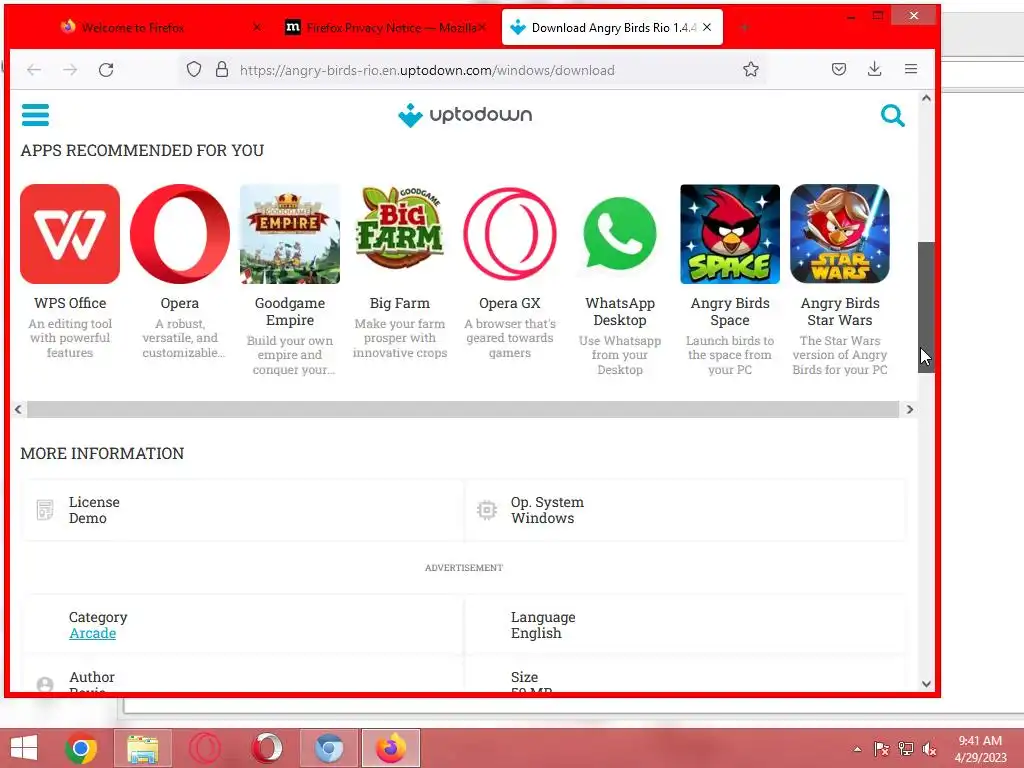
Task: Go forward in Firefox
Action: coord(70,70)
